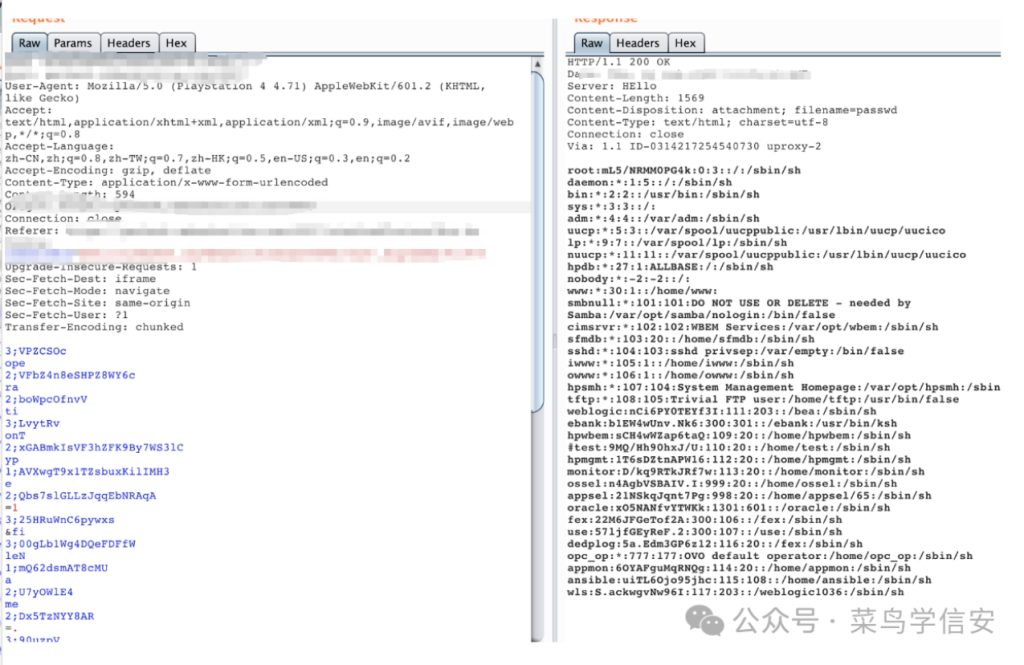Click the 'Upgrade-Insecure-Requests: 1' header
This screenshot has height=665, width=1024.
pyautogui.click(x=101, y=267)
